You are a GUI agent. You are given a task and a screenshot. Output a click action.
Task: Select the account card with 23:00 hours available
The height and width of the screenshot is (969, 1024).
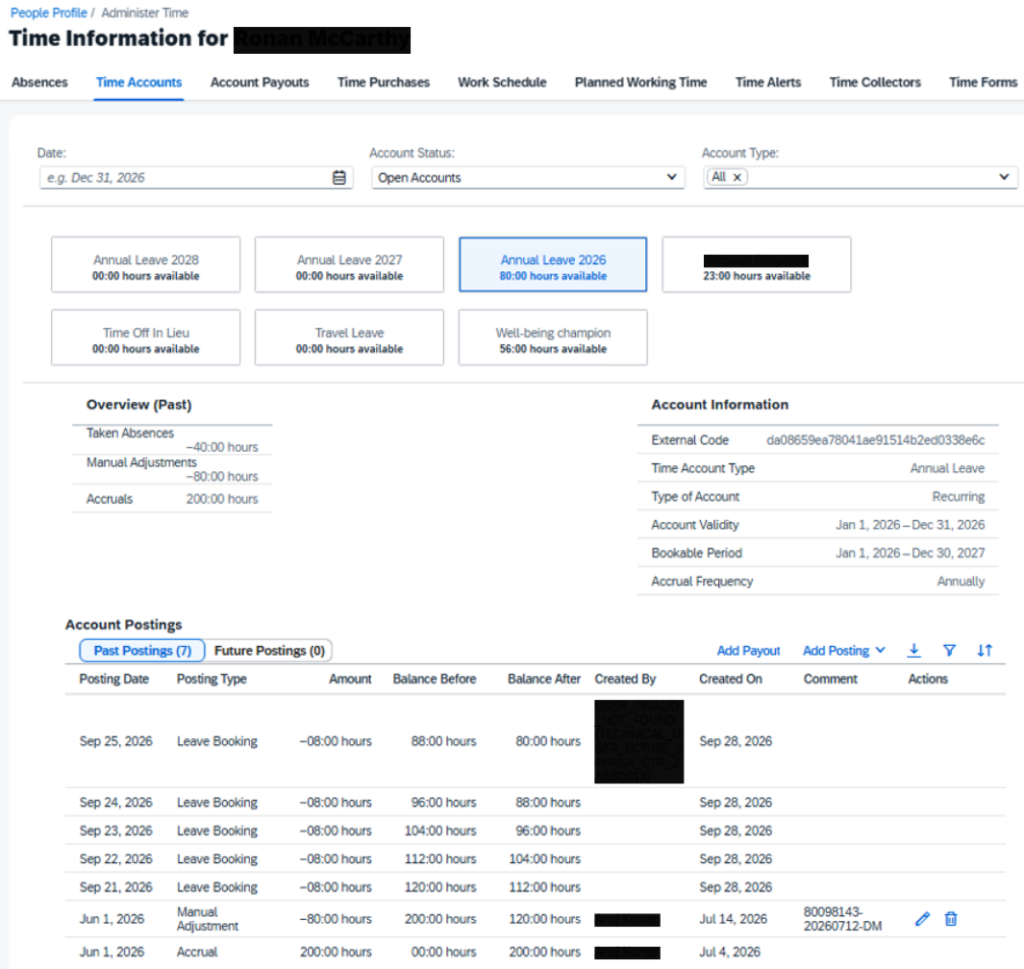(x=756, y=264)
